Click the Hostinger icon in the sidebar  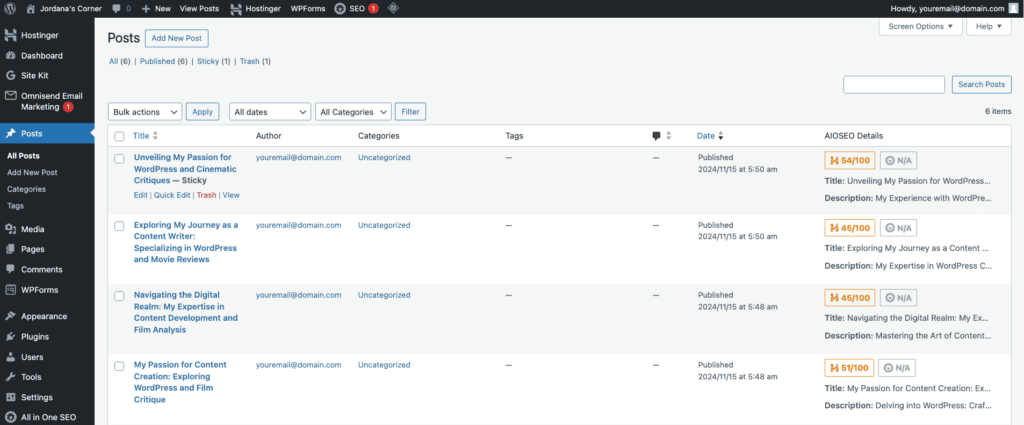10,34
